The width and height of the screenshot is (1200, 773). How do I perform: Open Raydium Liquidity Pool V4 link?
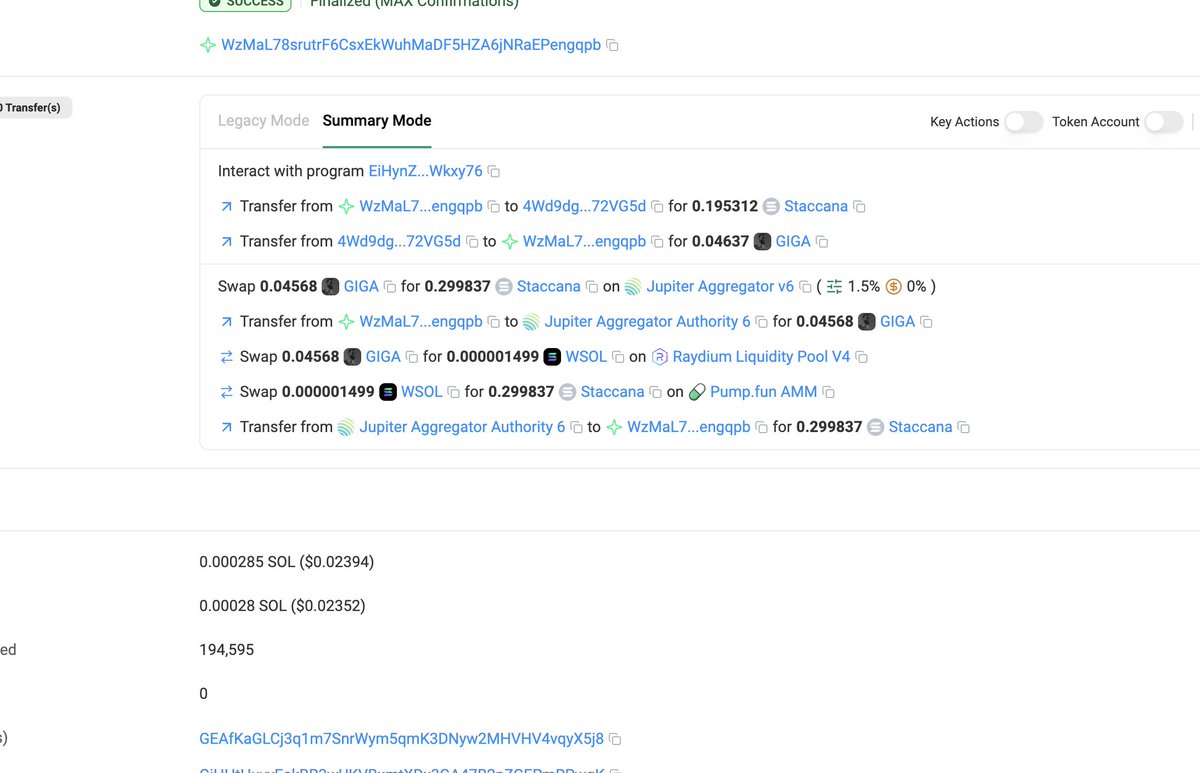761,356
